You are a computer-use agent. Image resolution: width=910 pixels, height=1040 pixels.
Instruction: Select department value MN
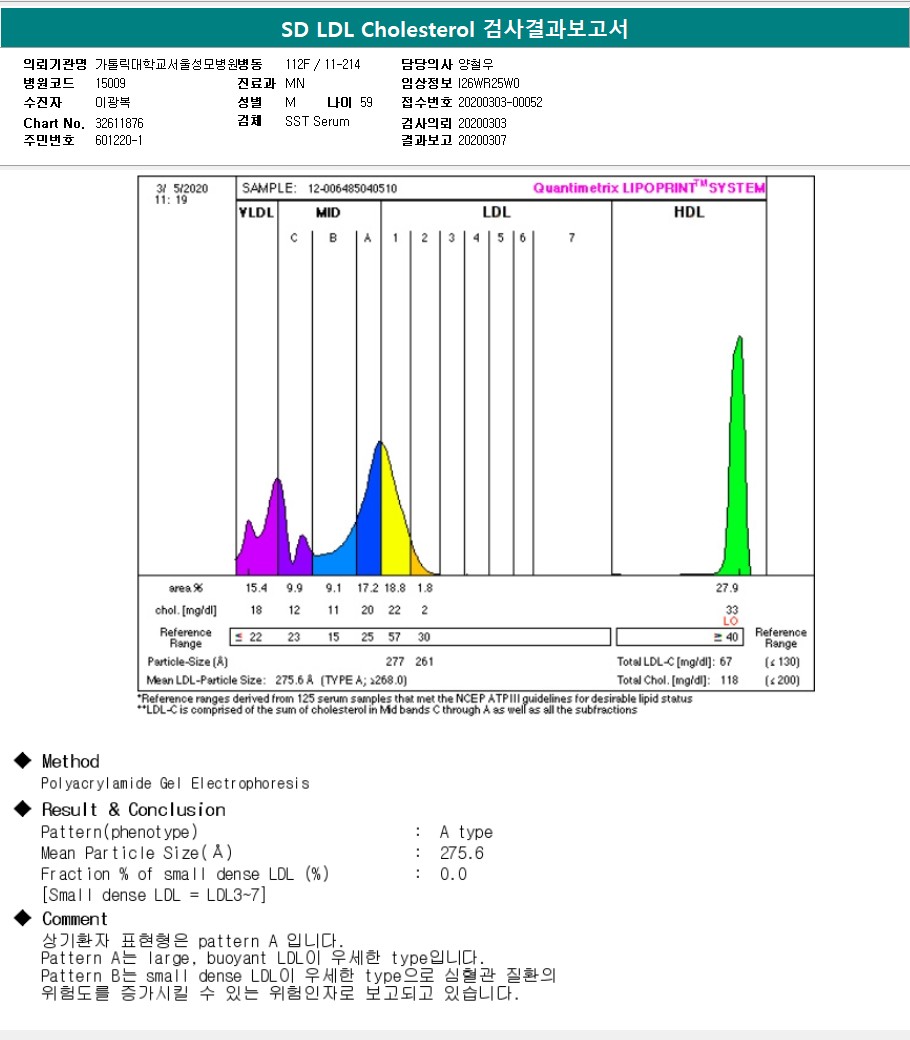pyautogui.click(x=295, y=84)
